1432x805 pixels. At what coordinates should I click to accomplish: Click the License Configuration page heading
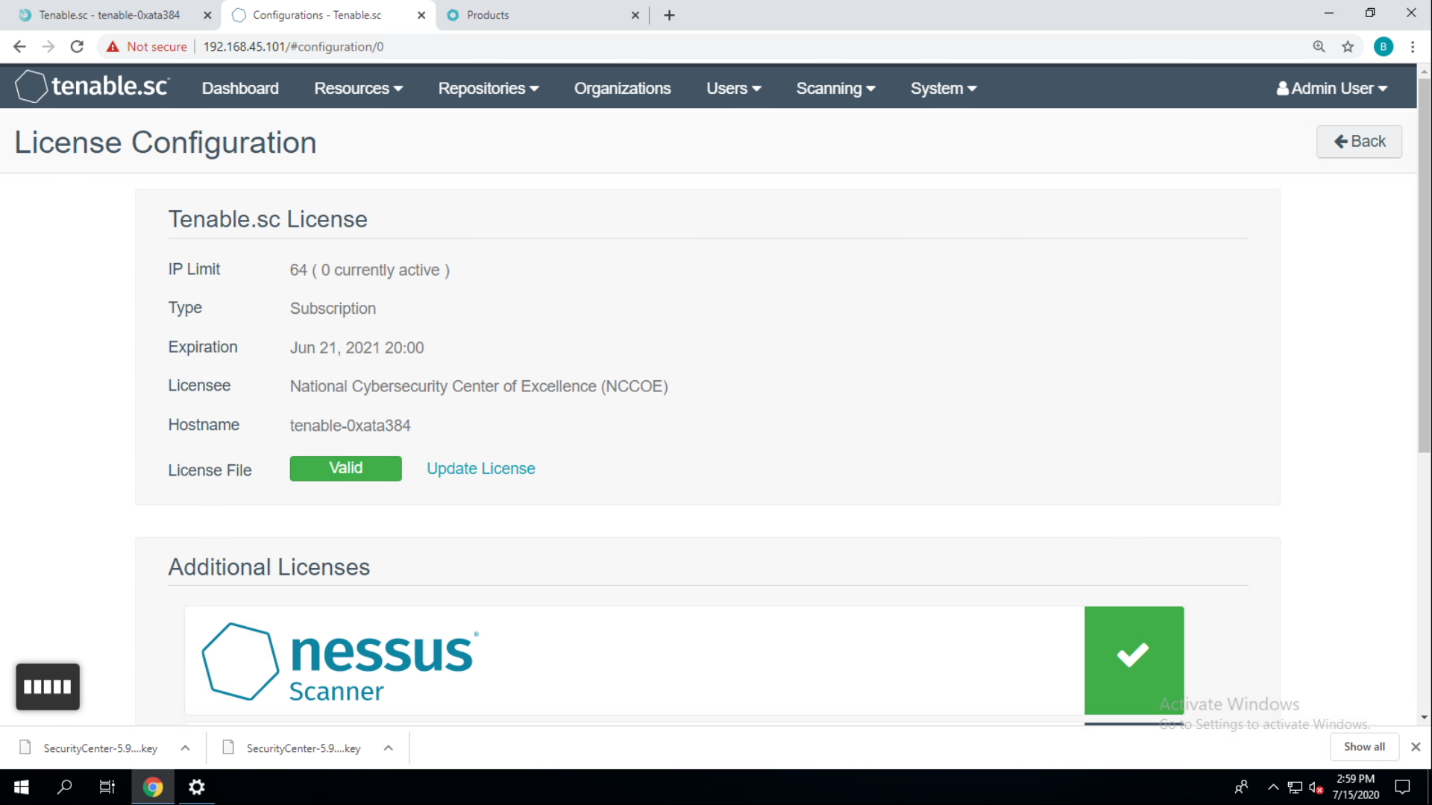tap(165, 142)
